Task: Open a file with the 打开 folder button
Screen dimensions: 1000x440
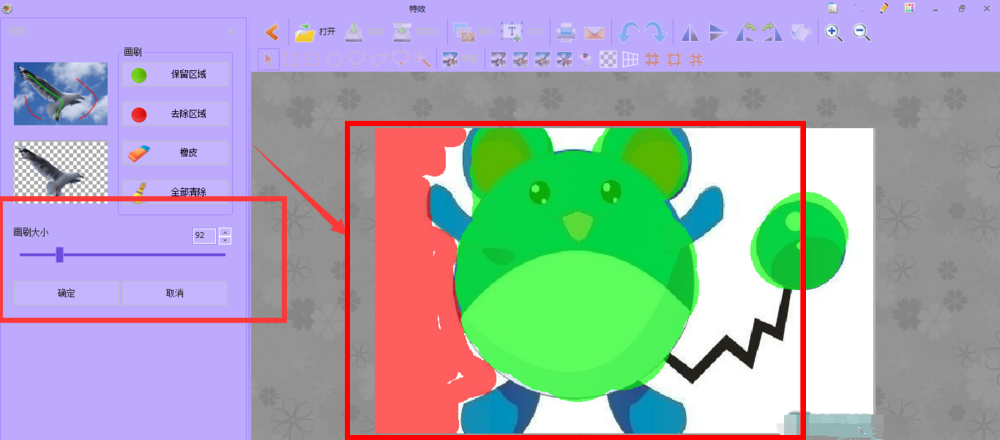Action: pos(315,32)
